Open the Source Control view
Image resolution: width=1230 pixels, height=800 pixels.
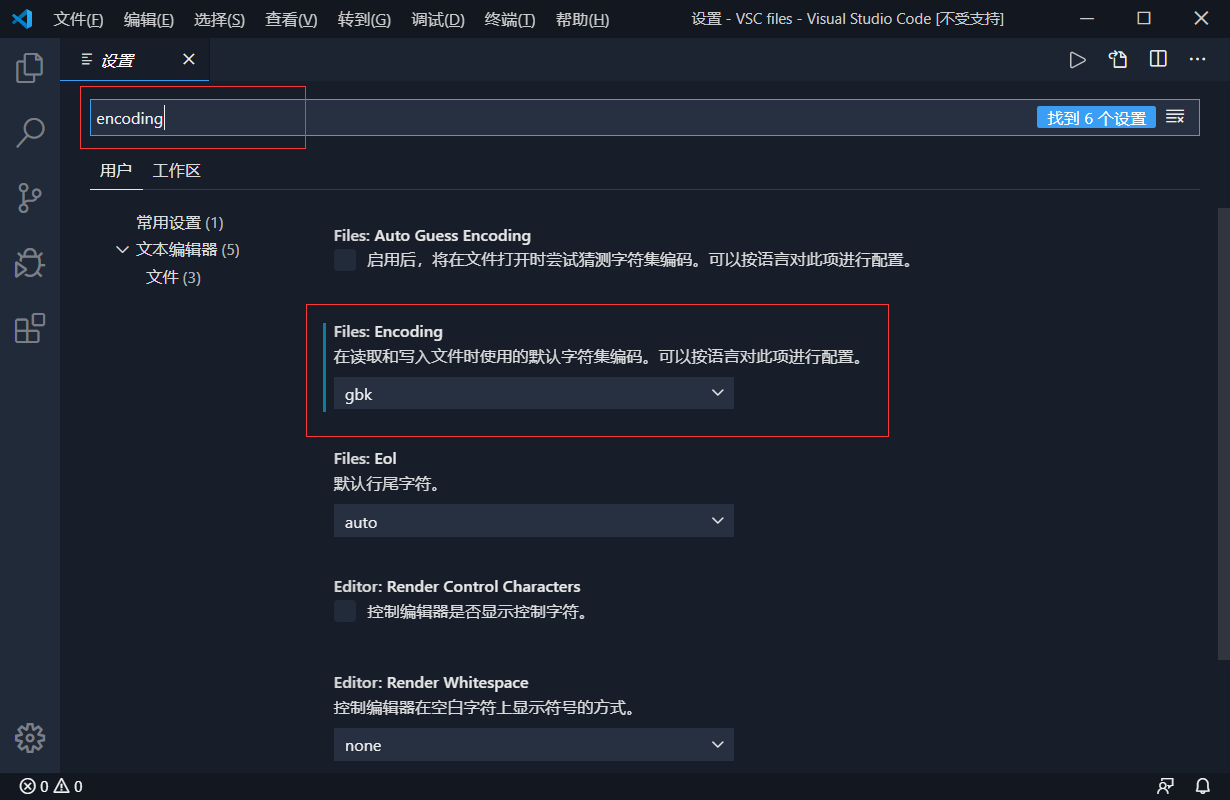[x=29, y=197]
